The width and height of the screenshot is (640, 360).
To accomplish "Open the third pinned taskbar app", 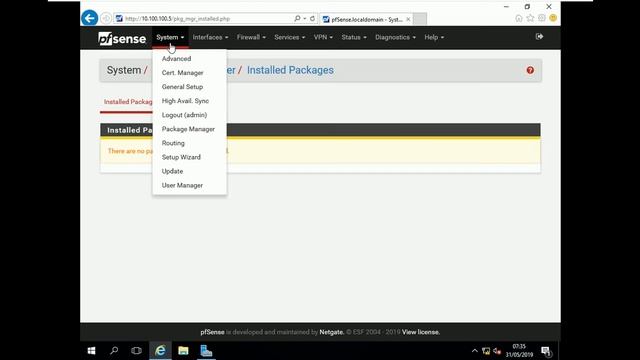I will [x=206, y=351].
